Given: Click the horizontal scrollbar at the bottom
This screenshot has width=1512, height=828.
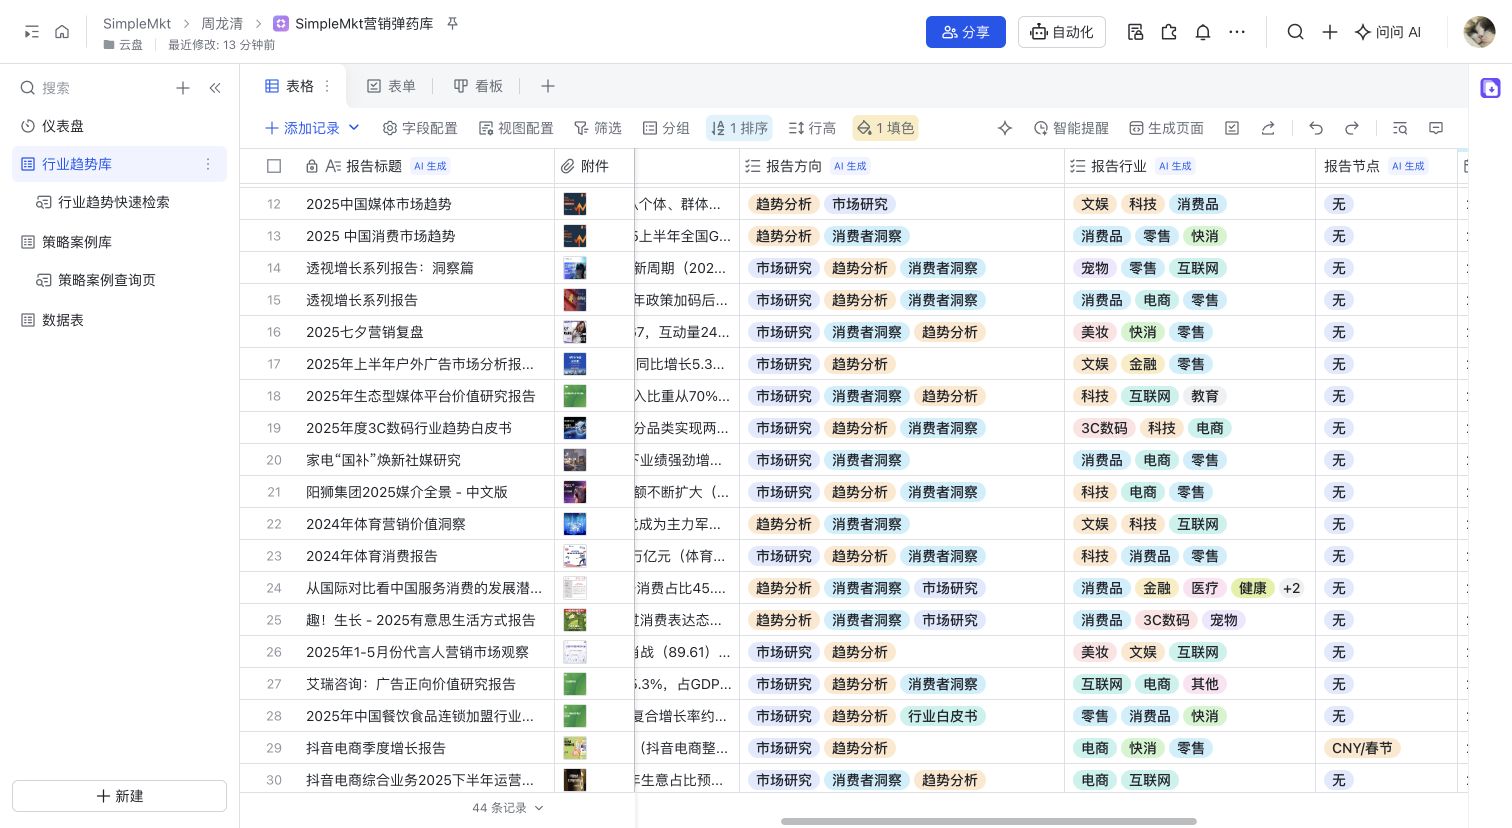Looking at the screenshot, I should coord(988,822).
